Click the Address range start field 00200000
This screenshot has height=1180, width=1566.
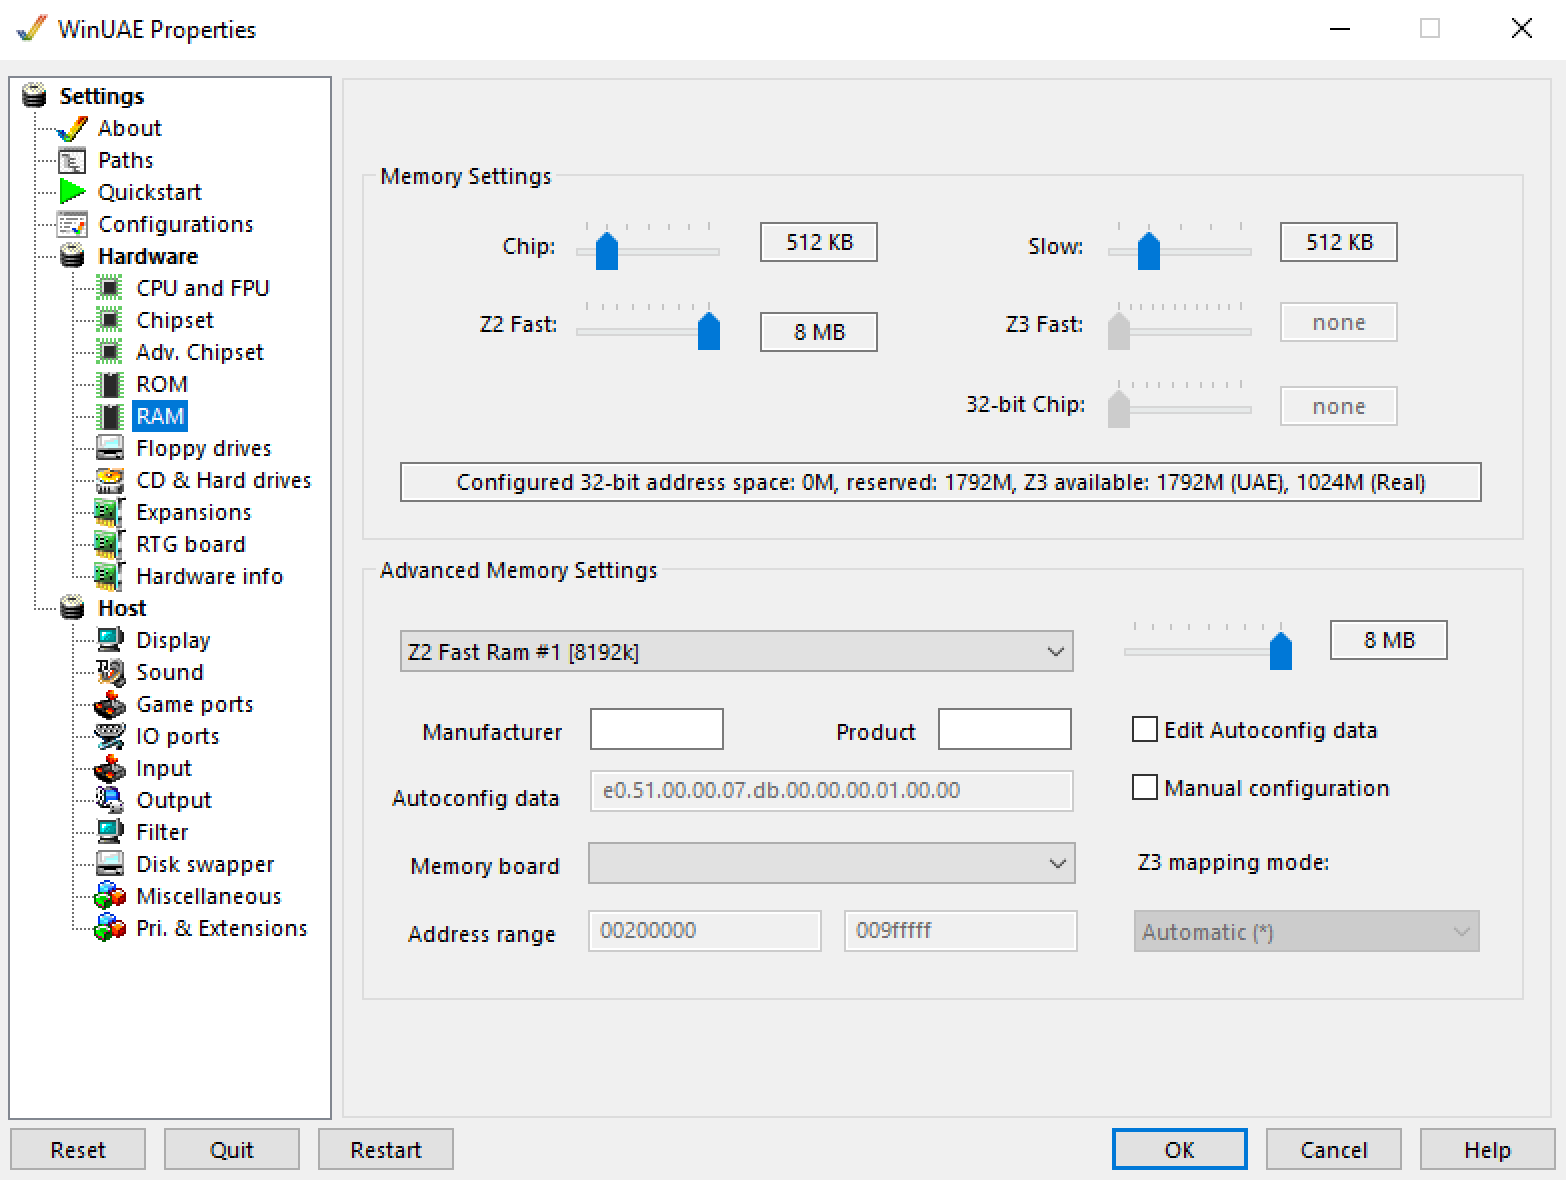705,930
